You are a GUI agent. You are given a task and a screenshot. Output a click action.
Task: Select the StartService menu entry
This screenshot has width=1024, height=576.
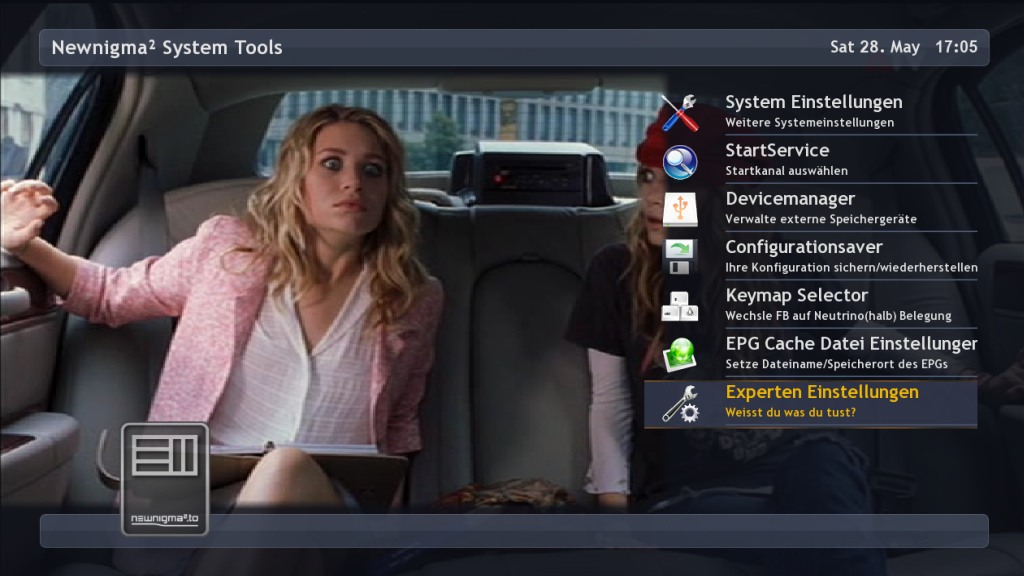click(777, 150)
